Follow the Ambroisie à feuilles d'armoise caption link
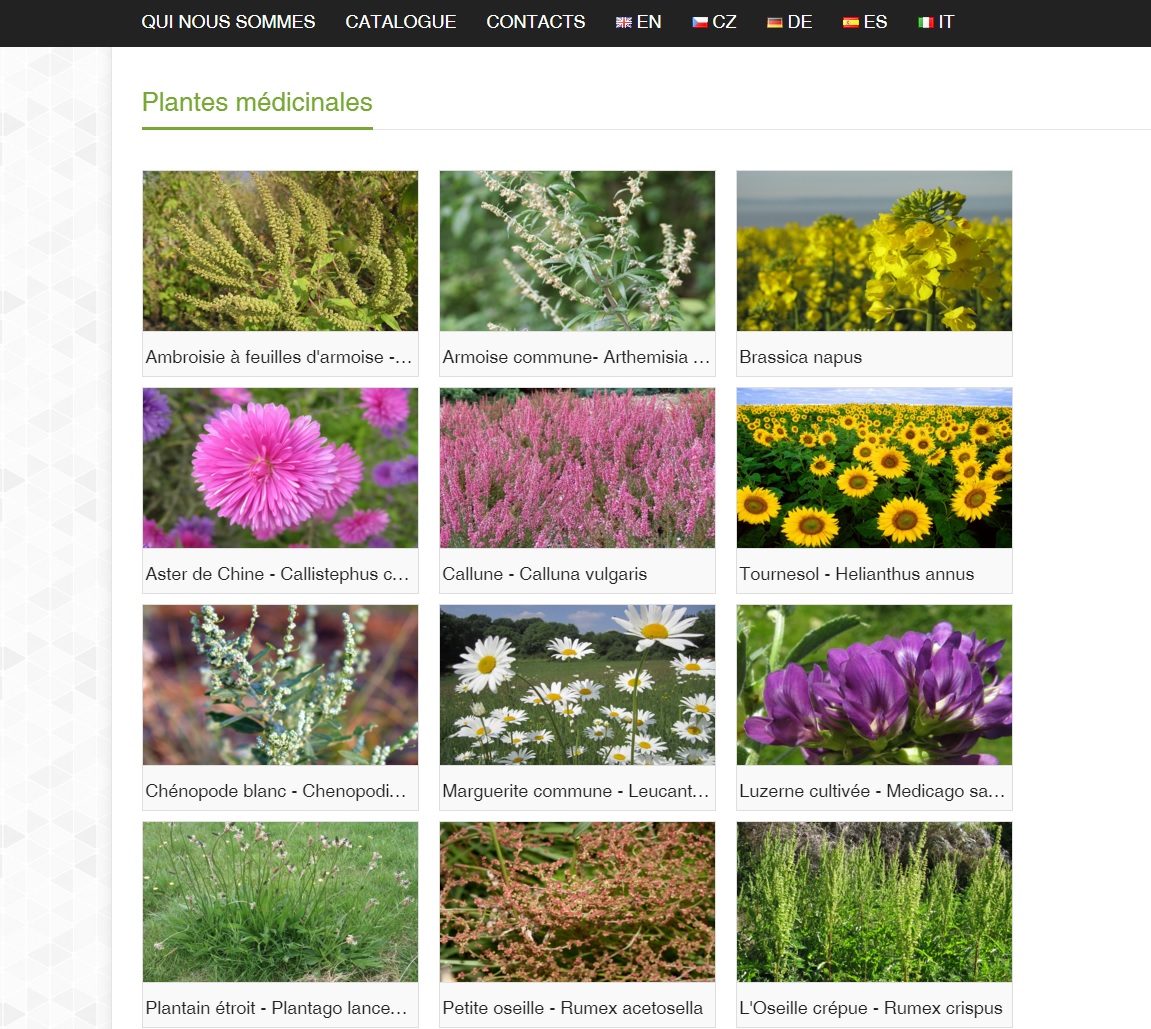This screenshot has height=1029, width=1151. [279, 357]
